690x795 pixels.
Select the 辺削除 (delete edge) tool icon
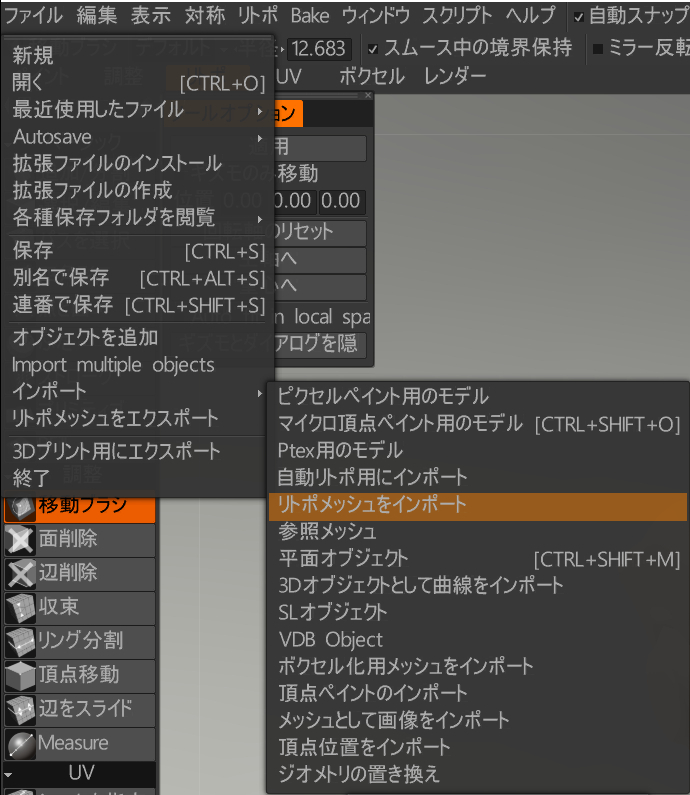click(20, 574)
